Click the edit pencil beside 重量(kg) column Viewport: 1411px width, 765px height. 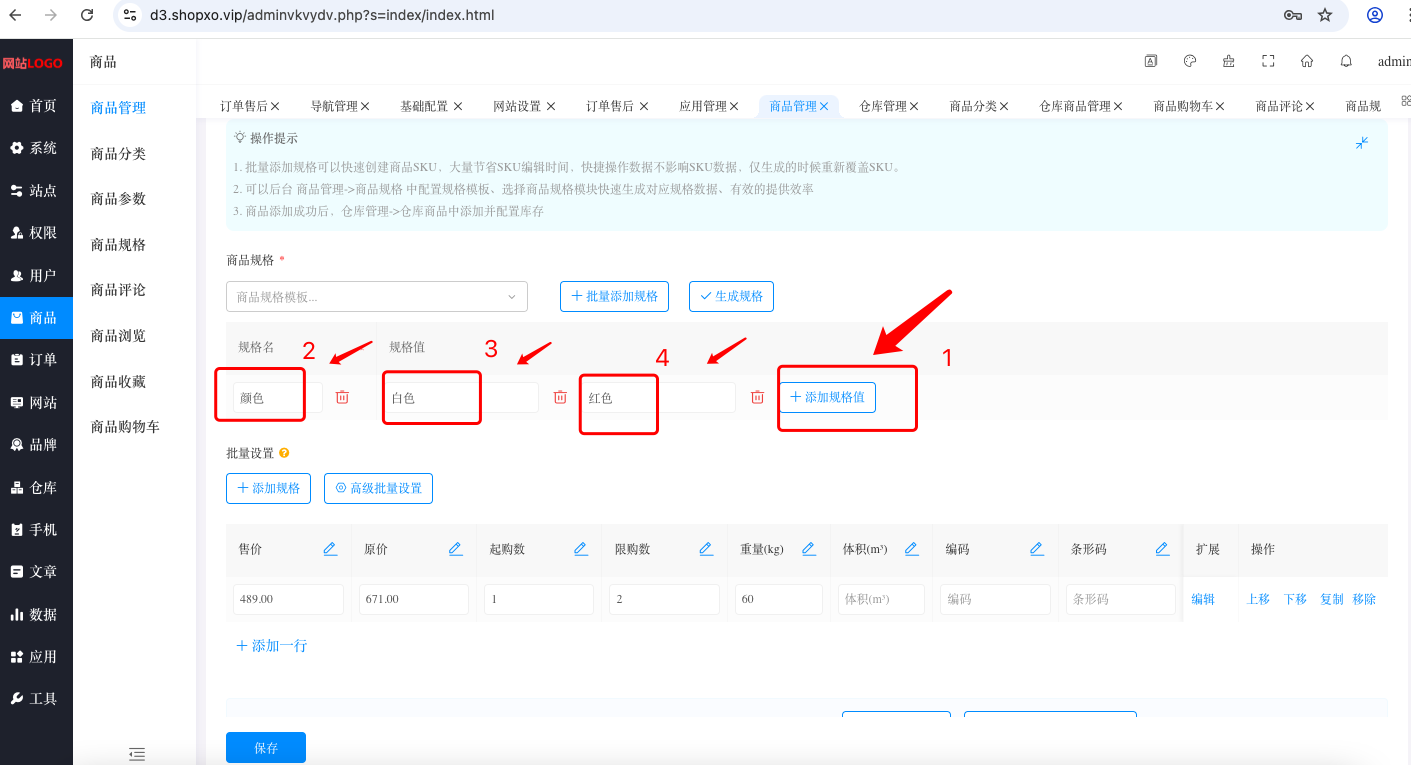click(x=808, y=549)
